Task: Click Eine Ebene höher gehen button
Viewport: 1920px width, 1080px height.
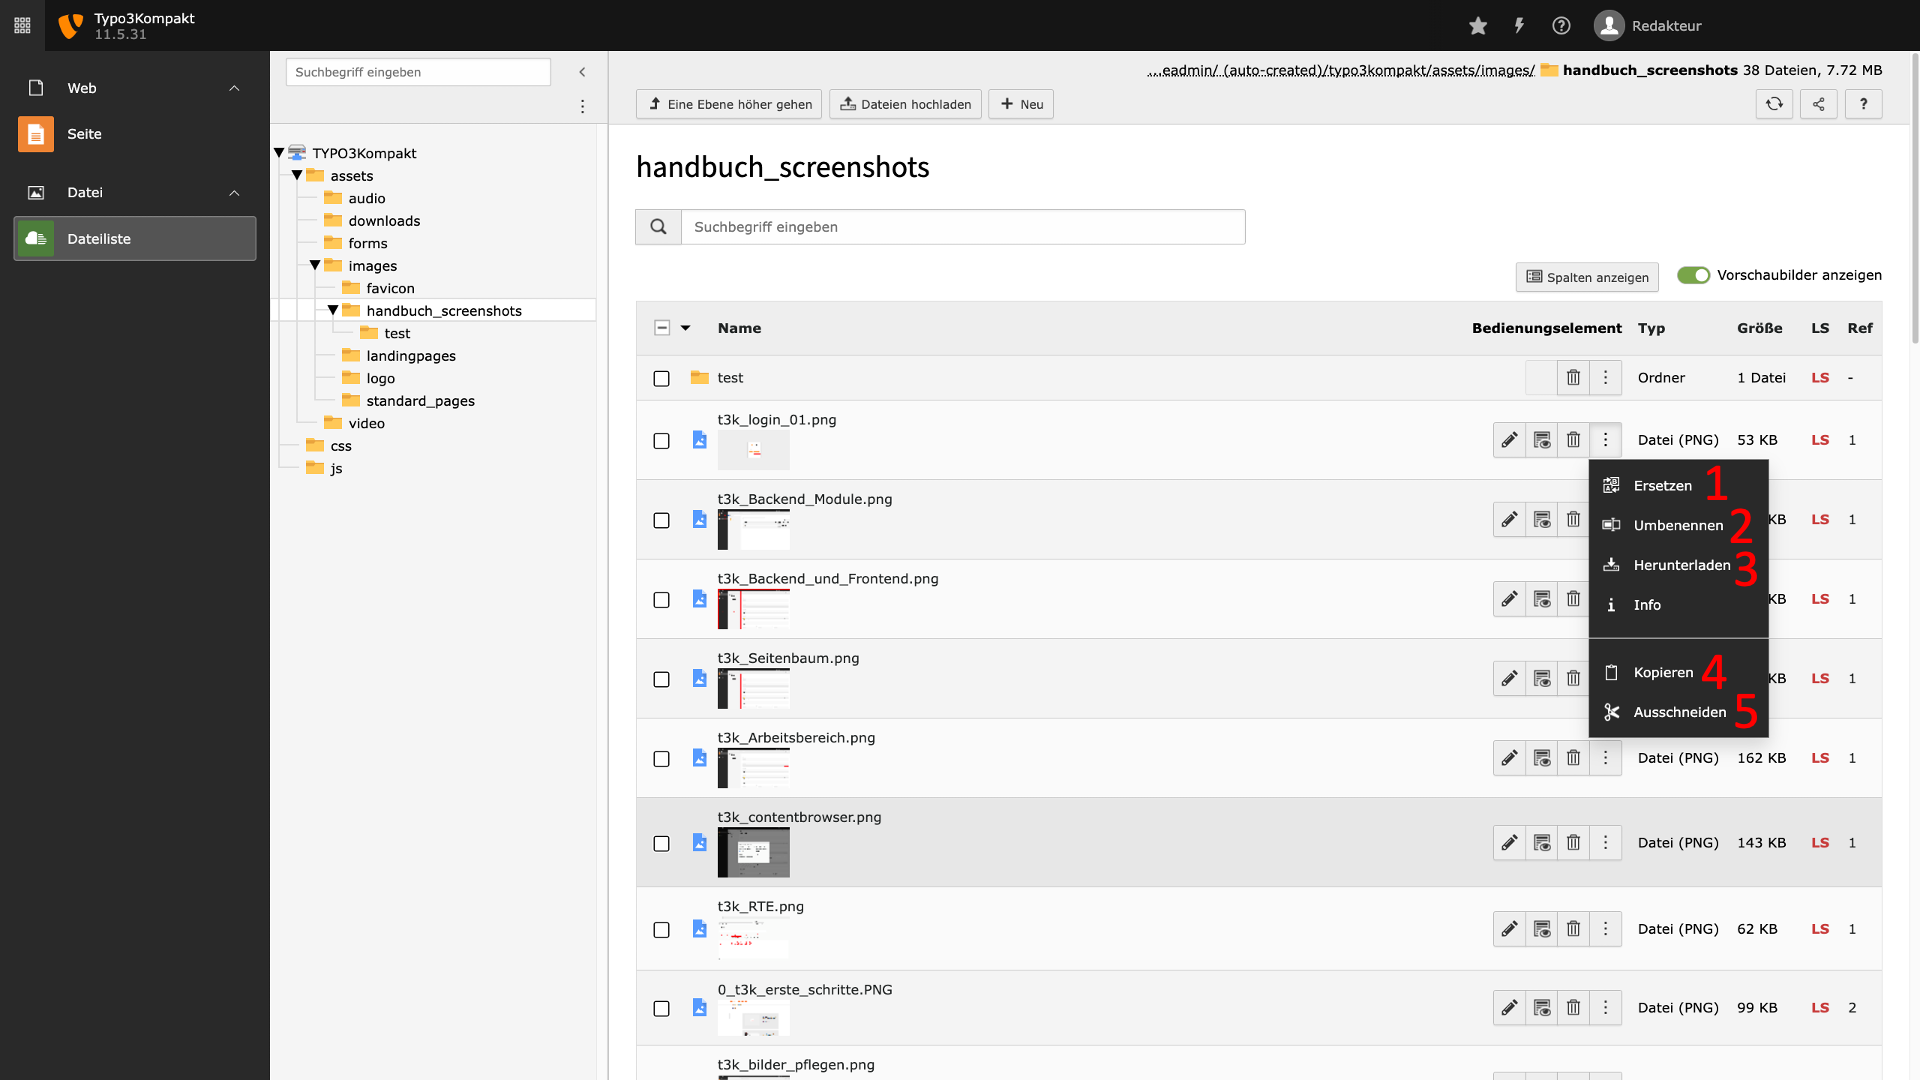Action: [x=729, y=104]
